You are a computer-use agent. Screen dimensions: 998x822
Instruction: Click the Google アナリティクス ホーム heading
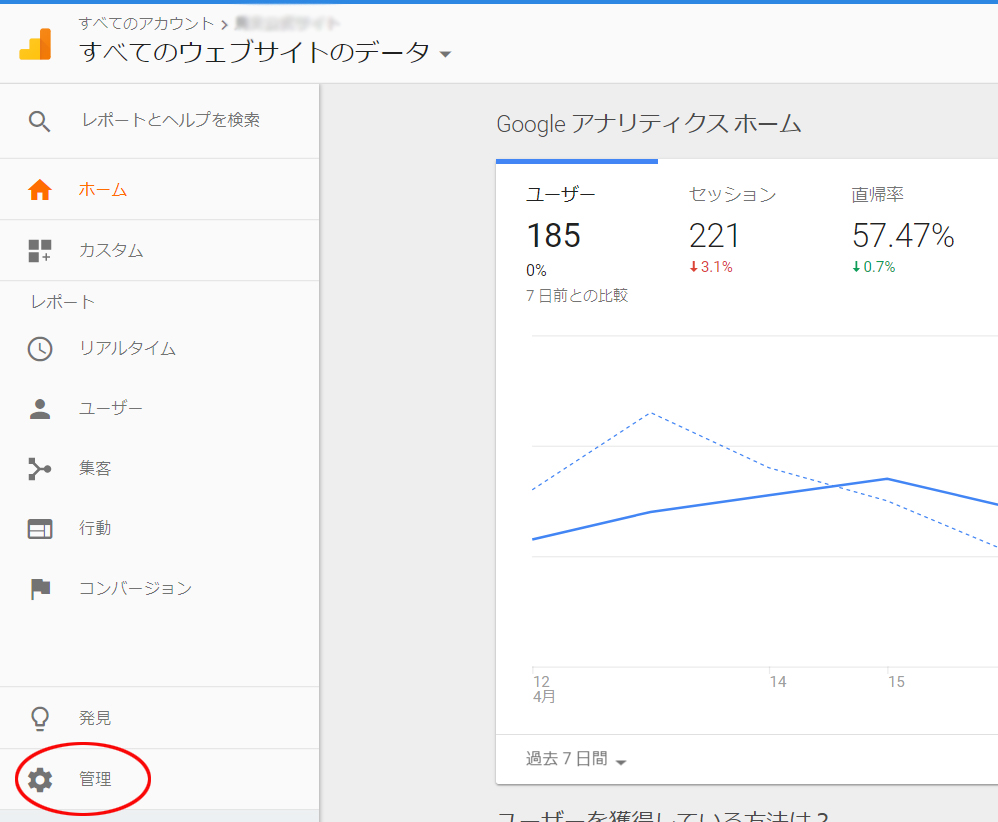(649, 124)
